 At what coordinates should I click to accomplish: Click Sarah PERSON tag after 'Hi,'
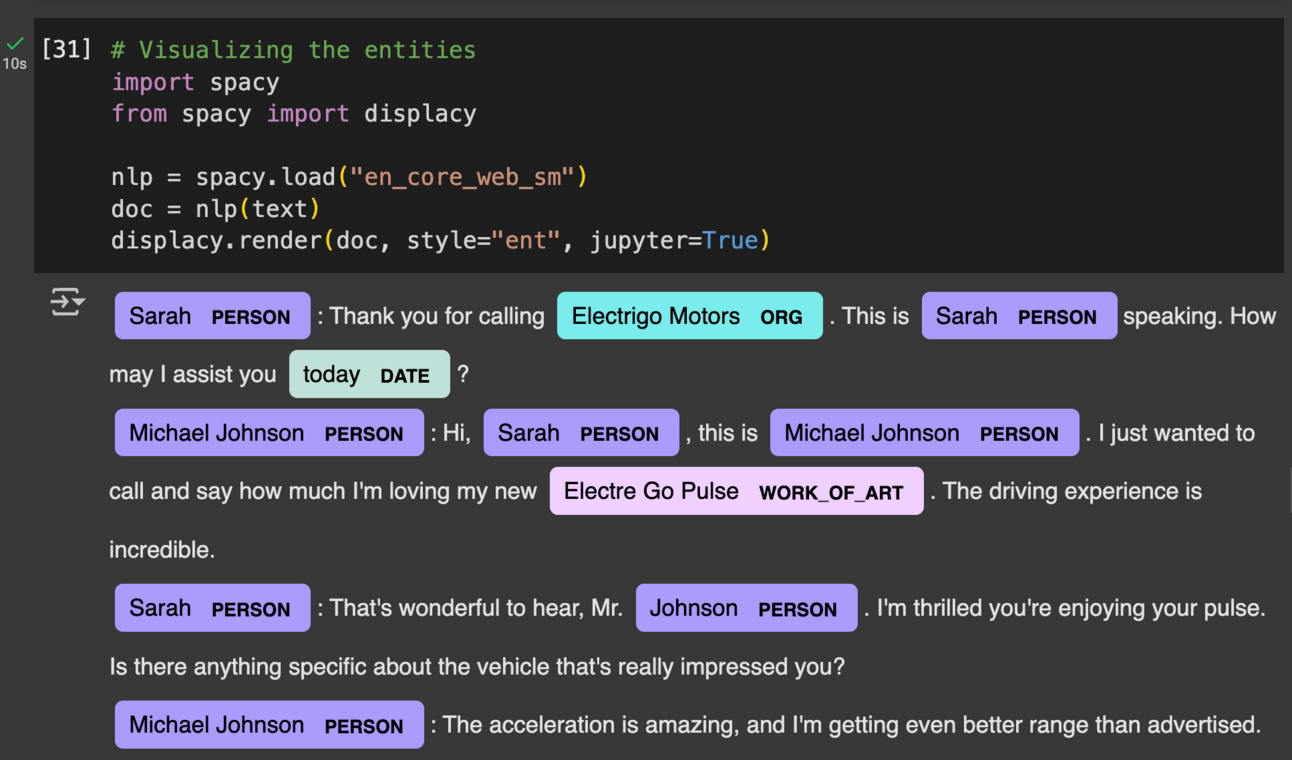coord(581,433)
